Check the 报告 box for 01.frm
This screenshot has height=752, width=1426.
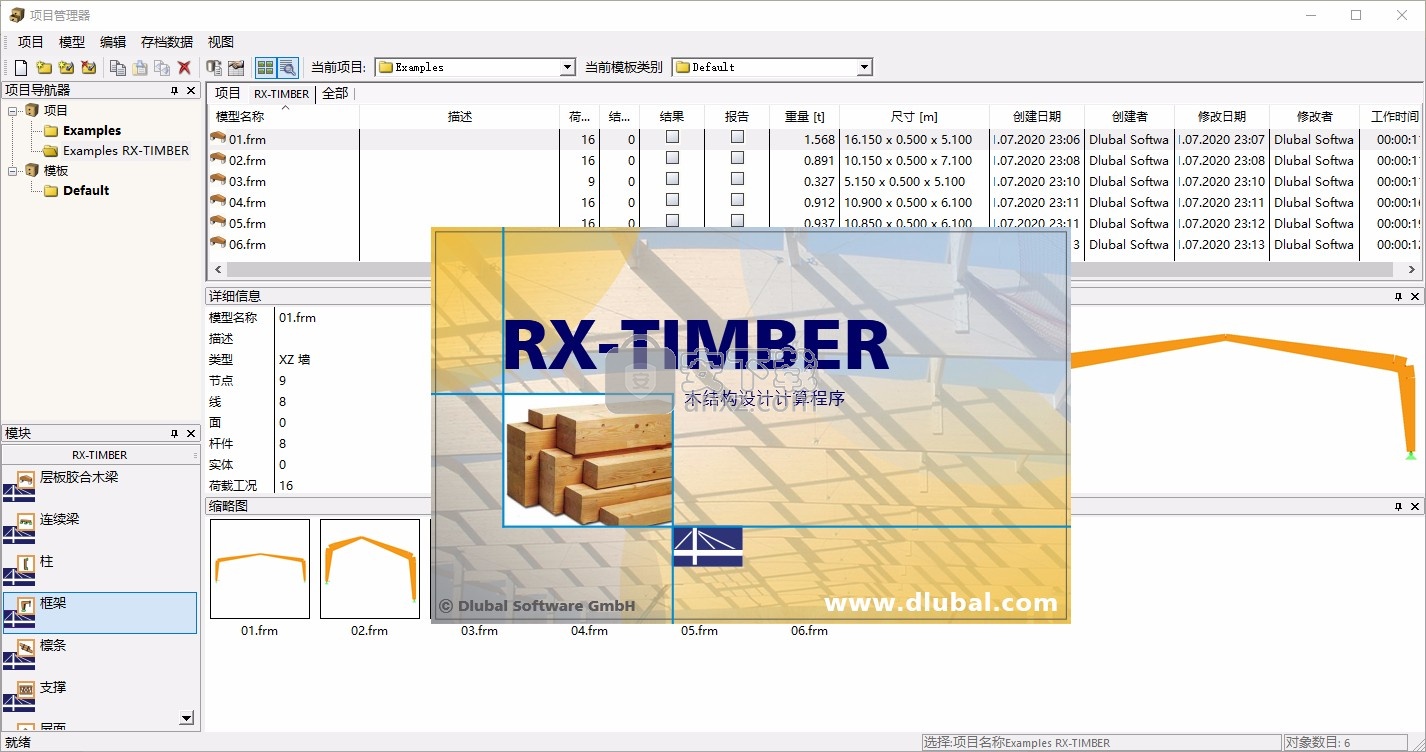737,137
